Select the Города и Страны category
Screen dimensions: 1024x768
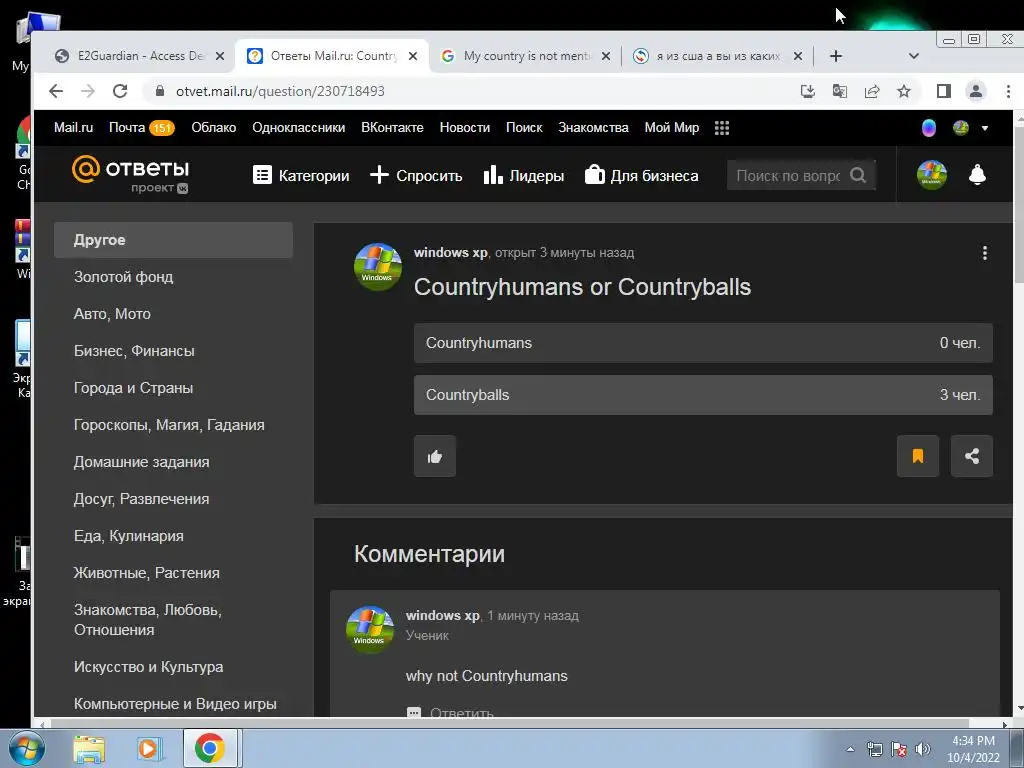coord(133,388)
